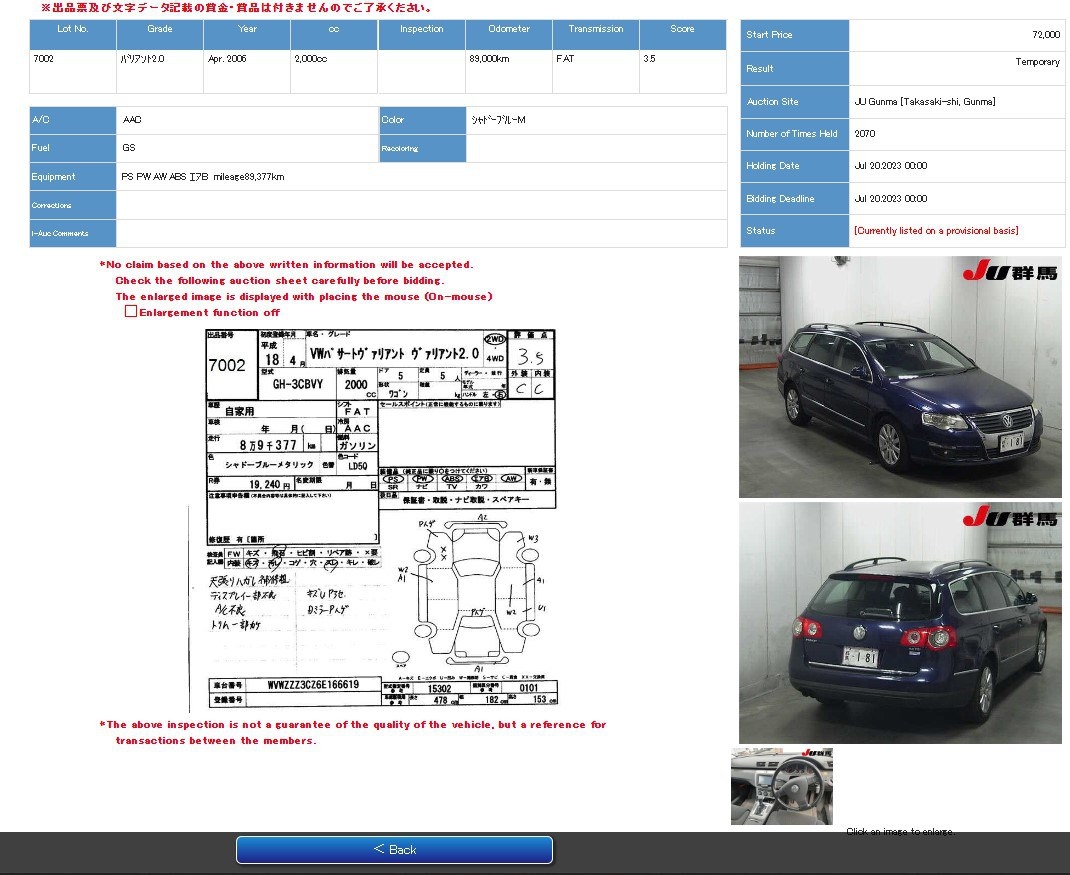Click the Recoloring label cell
The image size is (1070, 875).
(422, 148)
